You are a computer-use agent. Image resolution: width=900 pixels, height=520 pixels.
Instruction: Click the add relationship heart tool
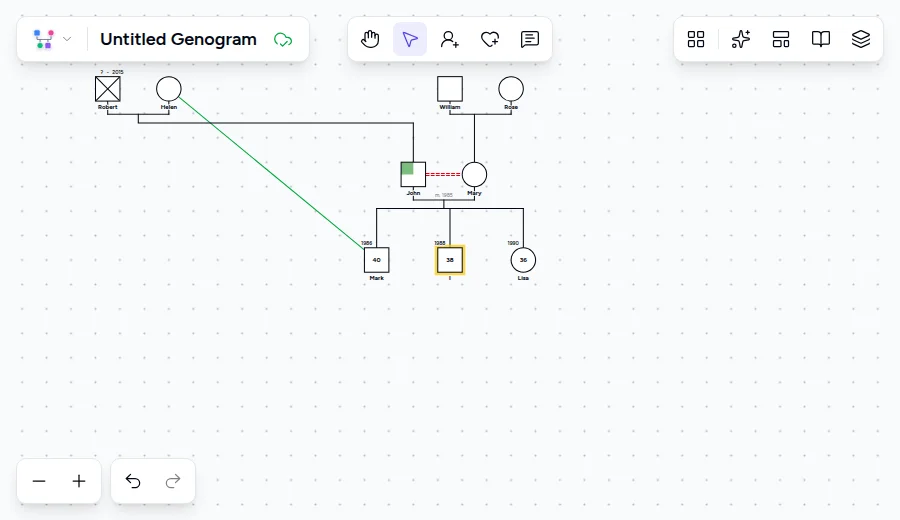click(490, 39)
